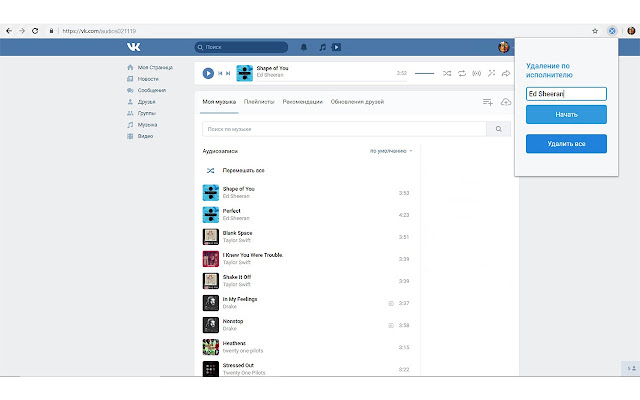Click the add playlist icon

(x=488, y=102)
